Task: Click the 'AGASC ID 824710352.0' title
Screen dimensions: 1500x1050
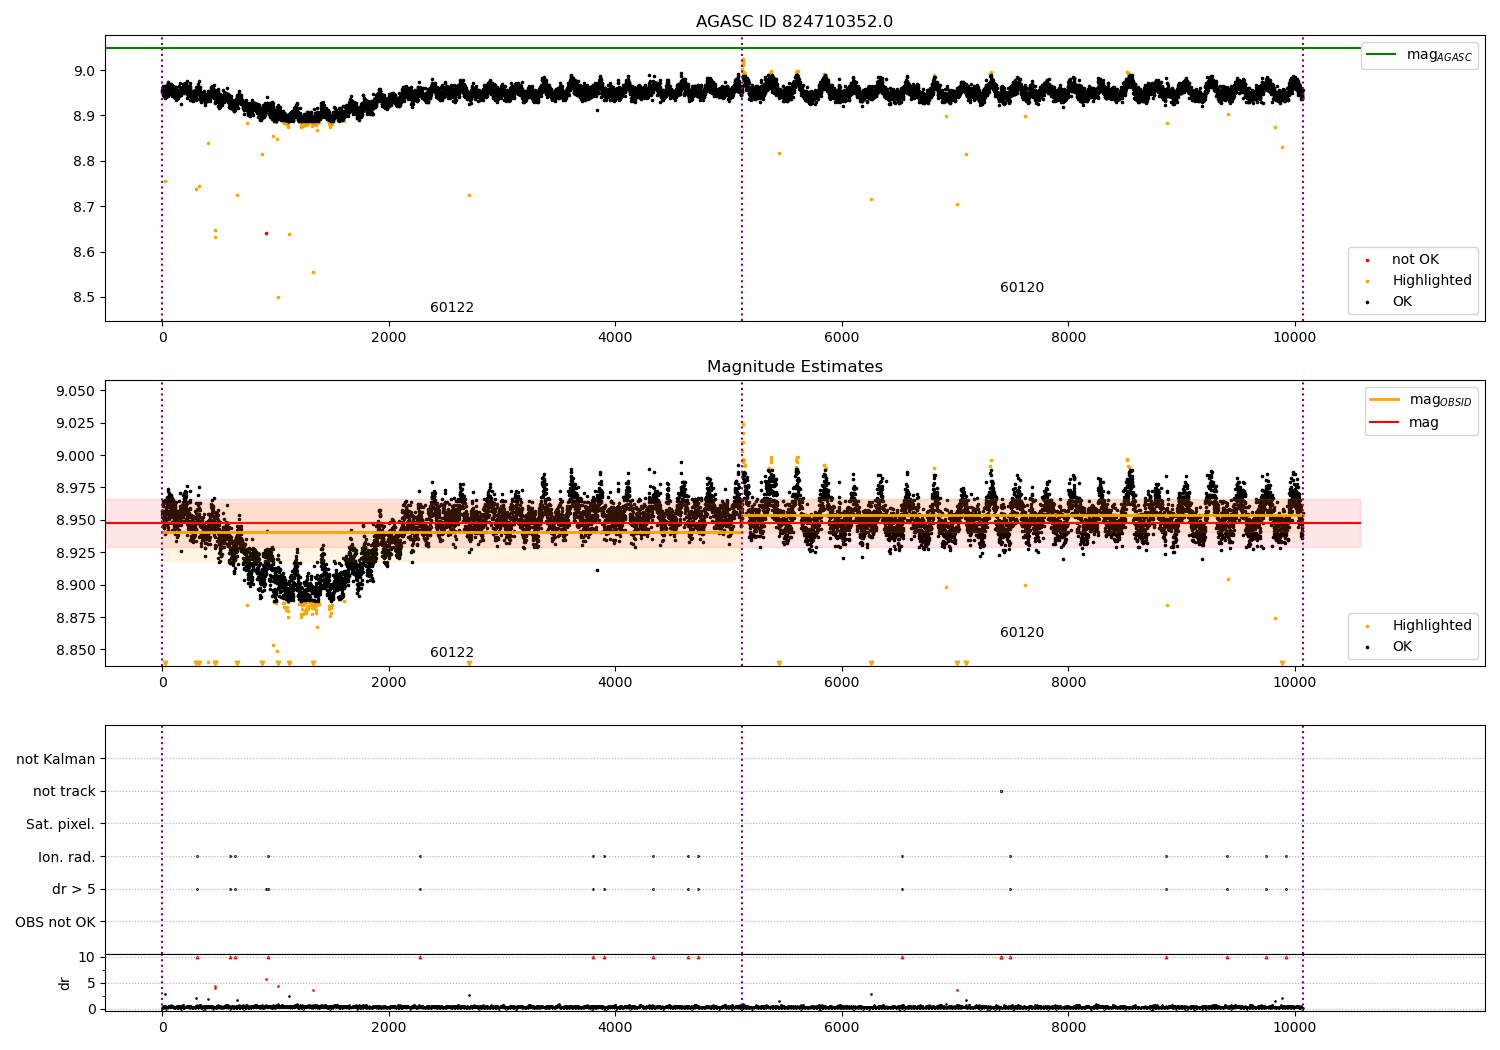Action: click(794, 22)
